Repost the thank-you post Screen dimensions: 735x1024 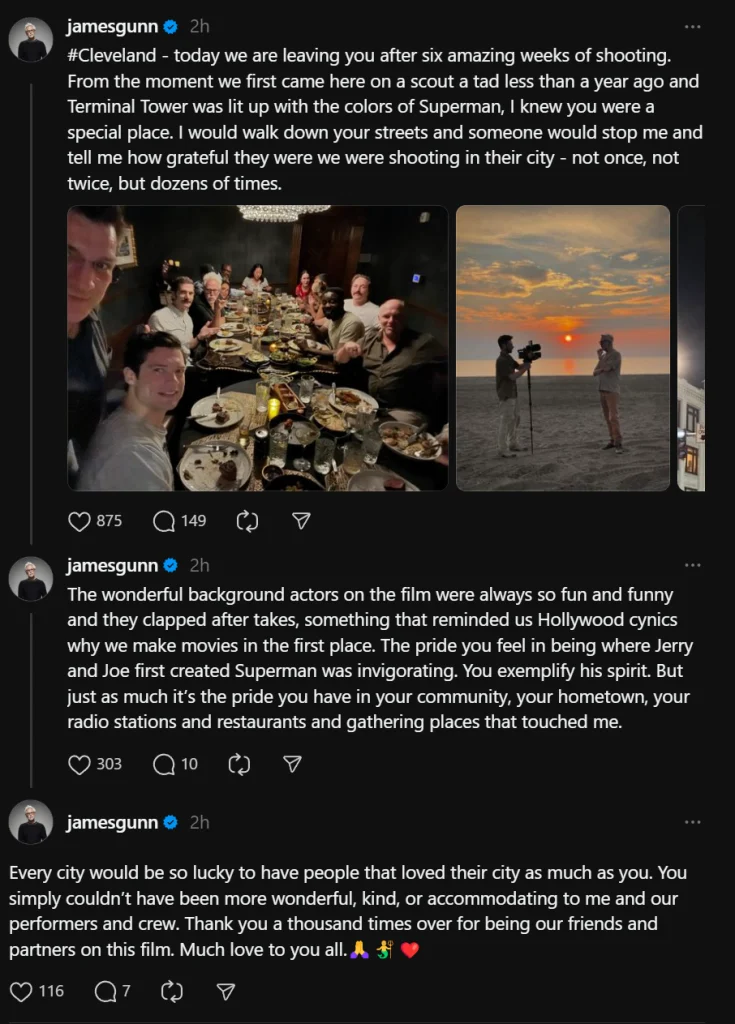[x=172, y=991]
